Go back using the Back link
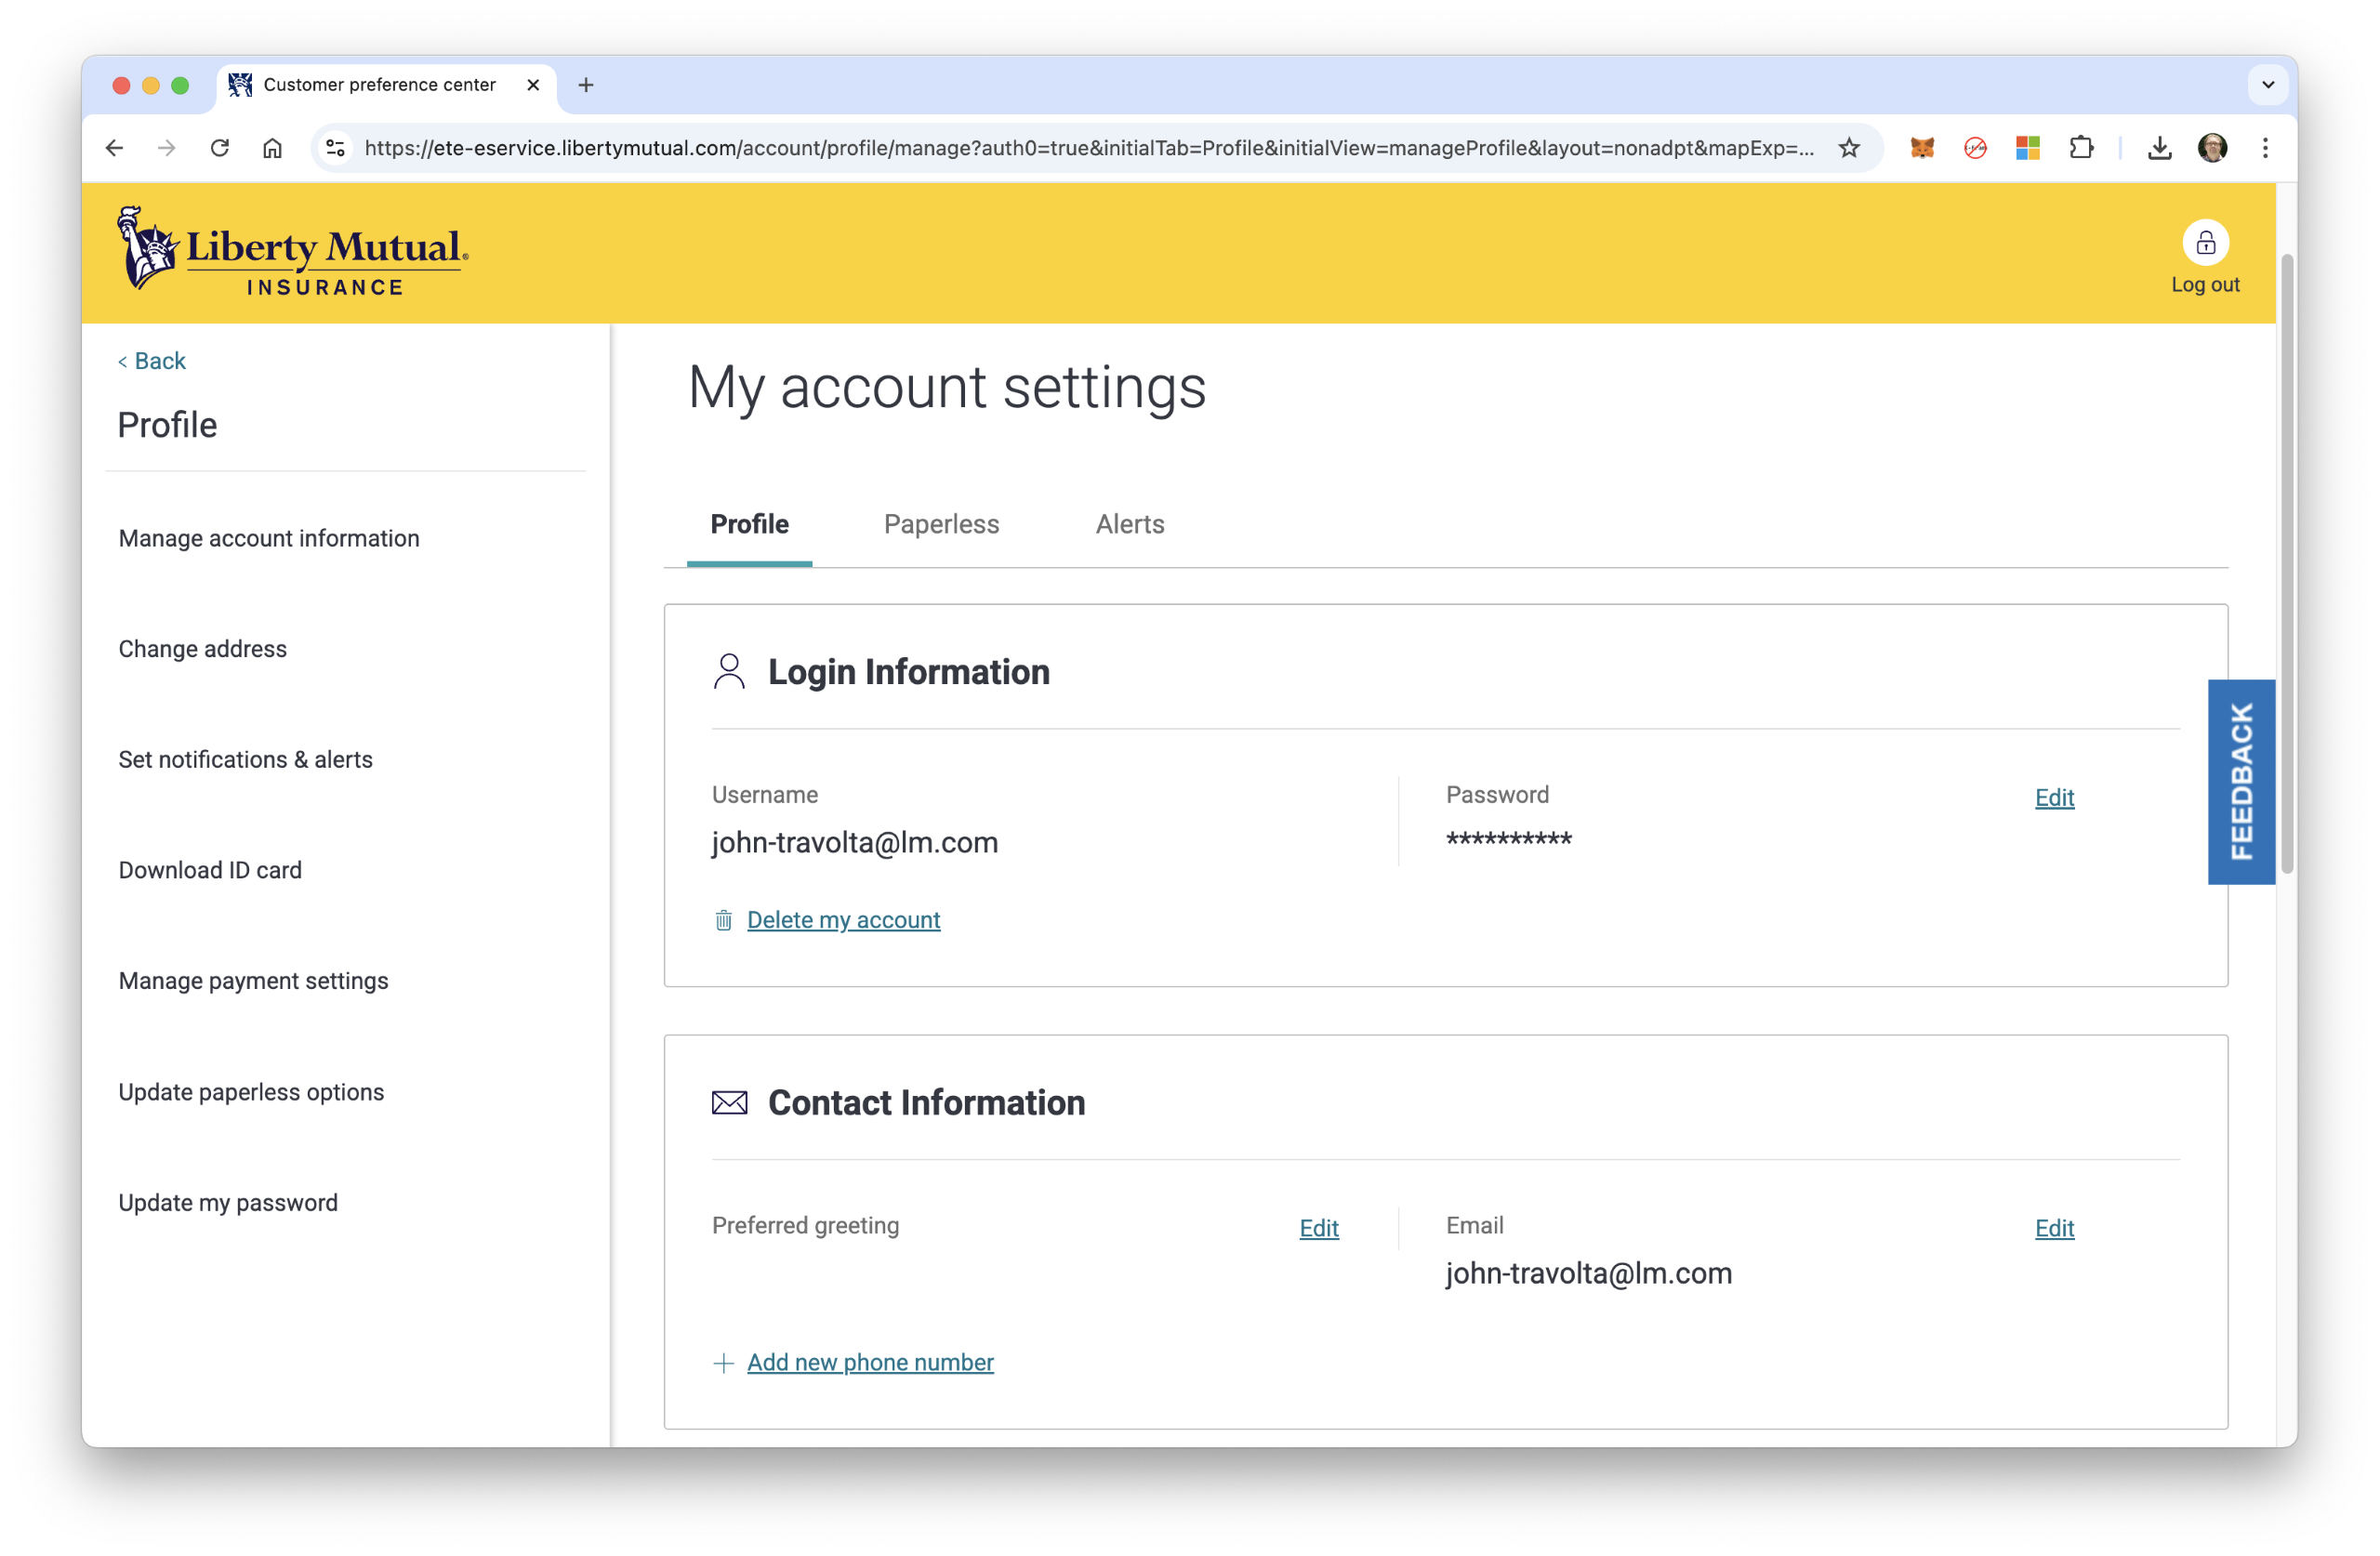 tap(153, 361)
